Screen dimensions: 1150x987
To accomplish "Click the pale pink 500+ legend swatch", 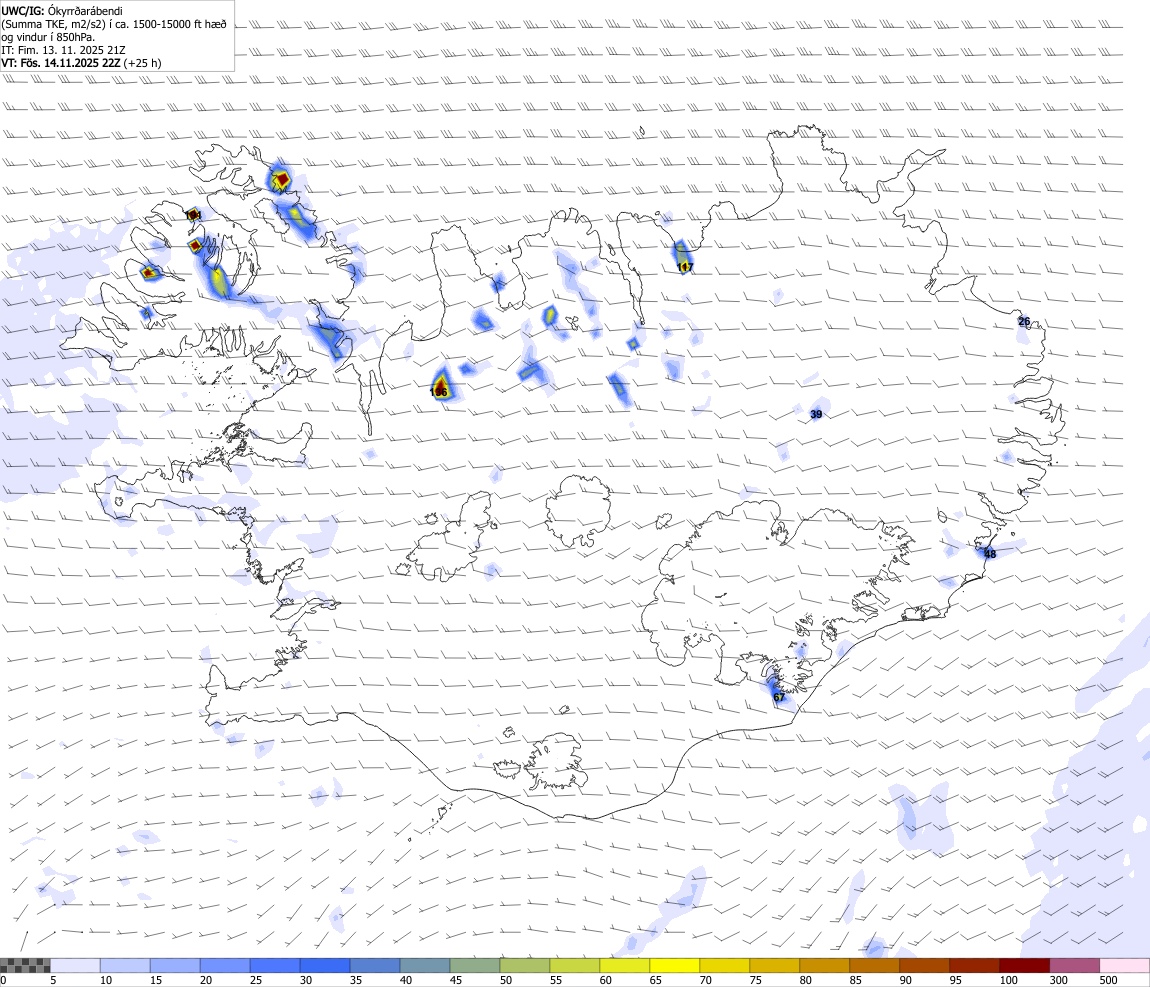I will (1124, 965).
